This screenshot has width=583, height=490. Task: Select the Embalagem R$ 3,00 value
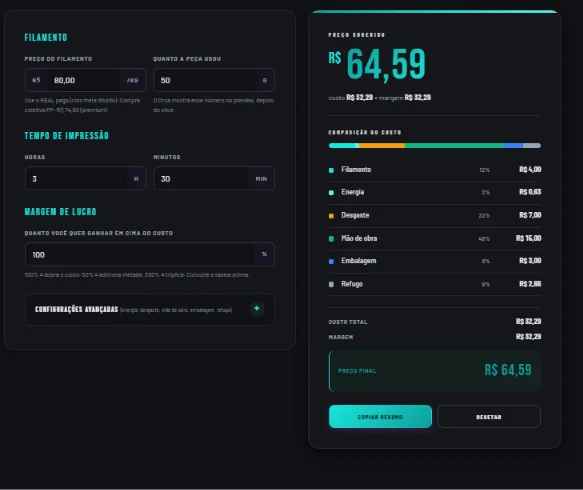click(530, 261)
